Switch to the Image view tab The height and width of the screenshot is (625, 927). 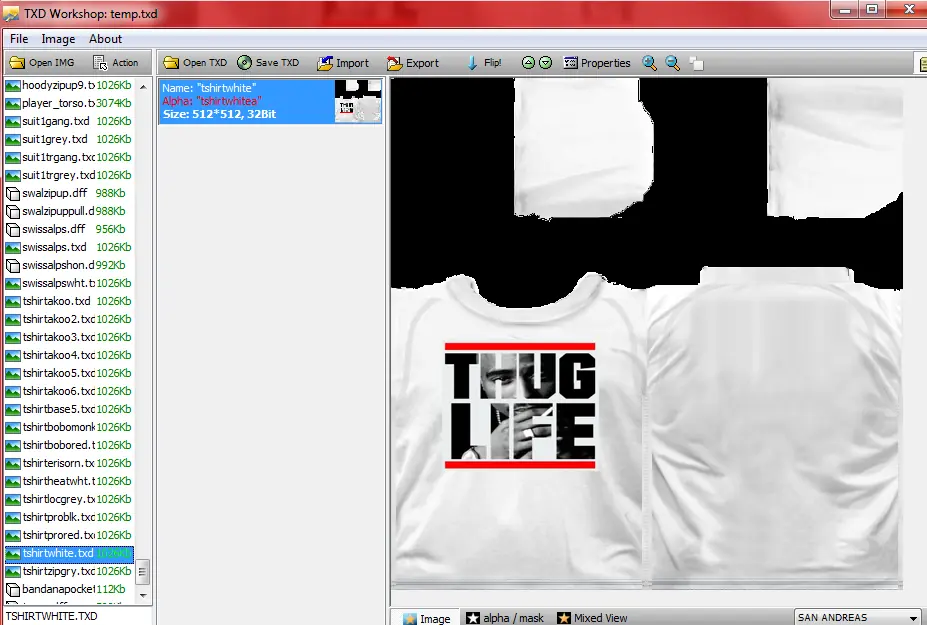pyautogui.click(x=426, y=618)
